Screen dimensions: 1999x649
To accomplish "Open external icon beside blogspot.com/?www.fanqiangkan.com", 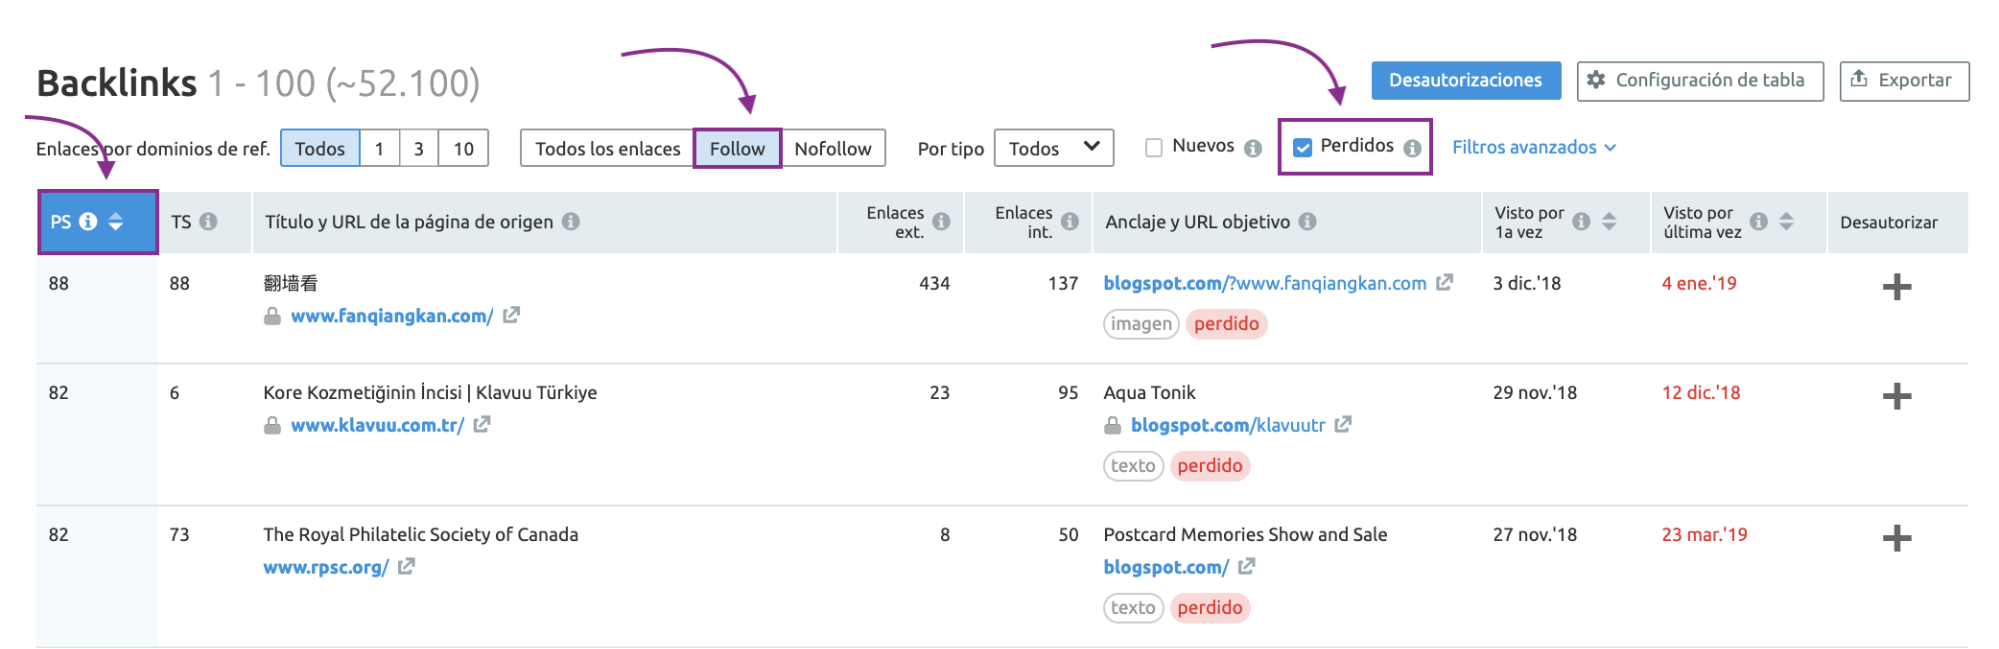I will (1444, 282).
